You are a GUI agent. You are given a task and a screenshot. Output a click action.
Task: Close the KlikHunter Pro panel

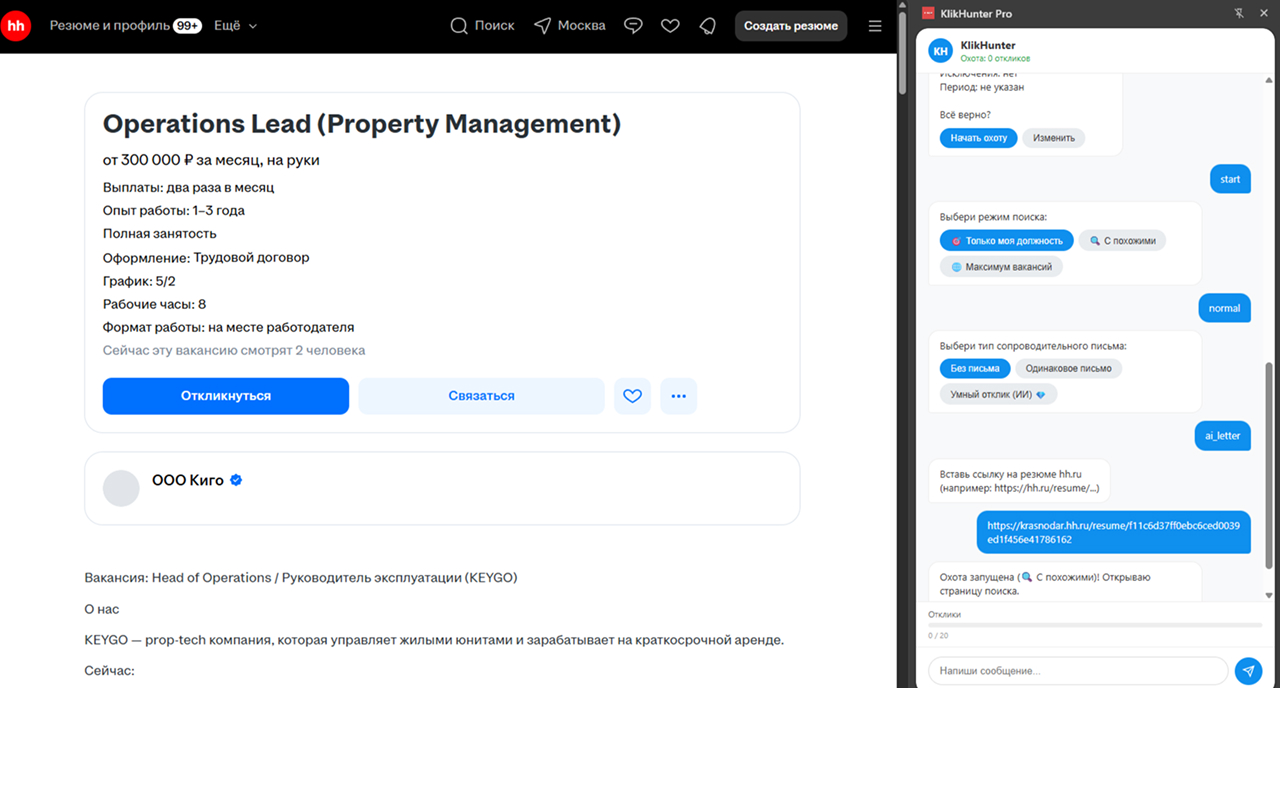click(x=1264, y=13)
